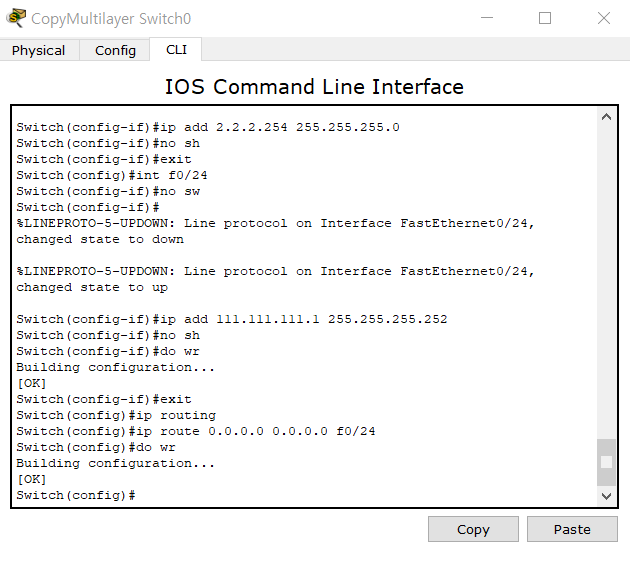Click 'changed state to up' text

[92, 287]
